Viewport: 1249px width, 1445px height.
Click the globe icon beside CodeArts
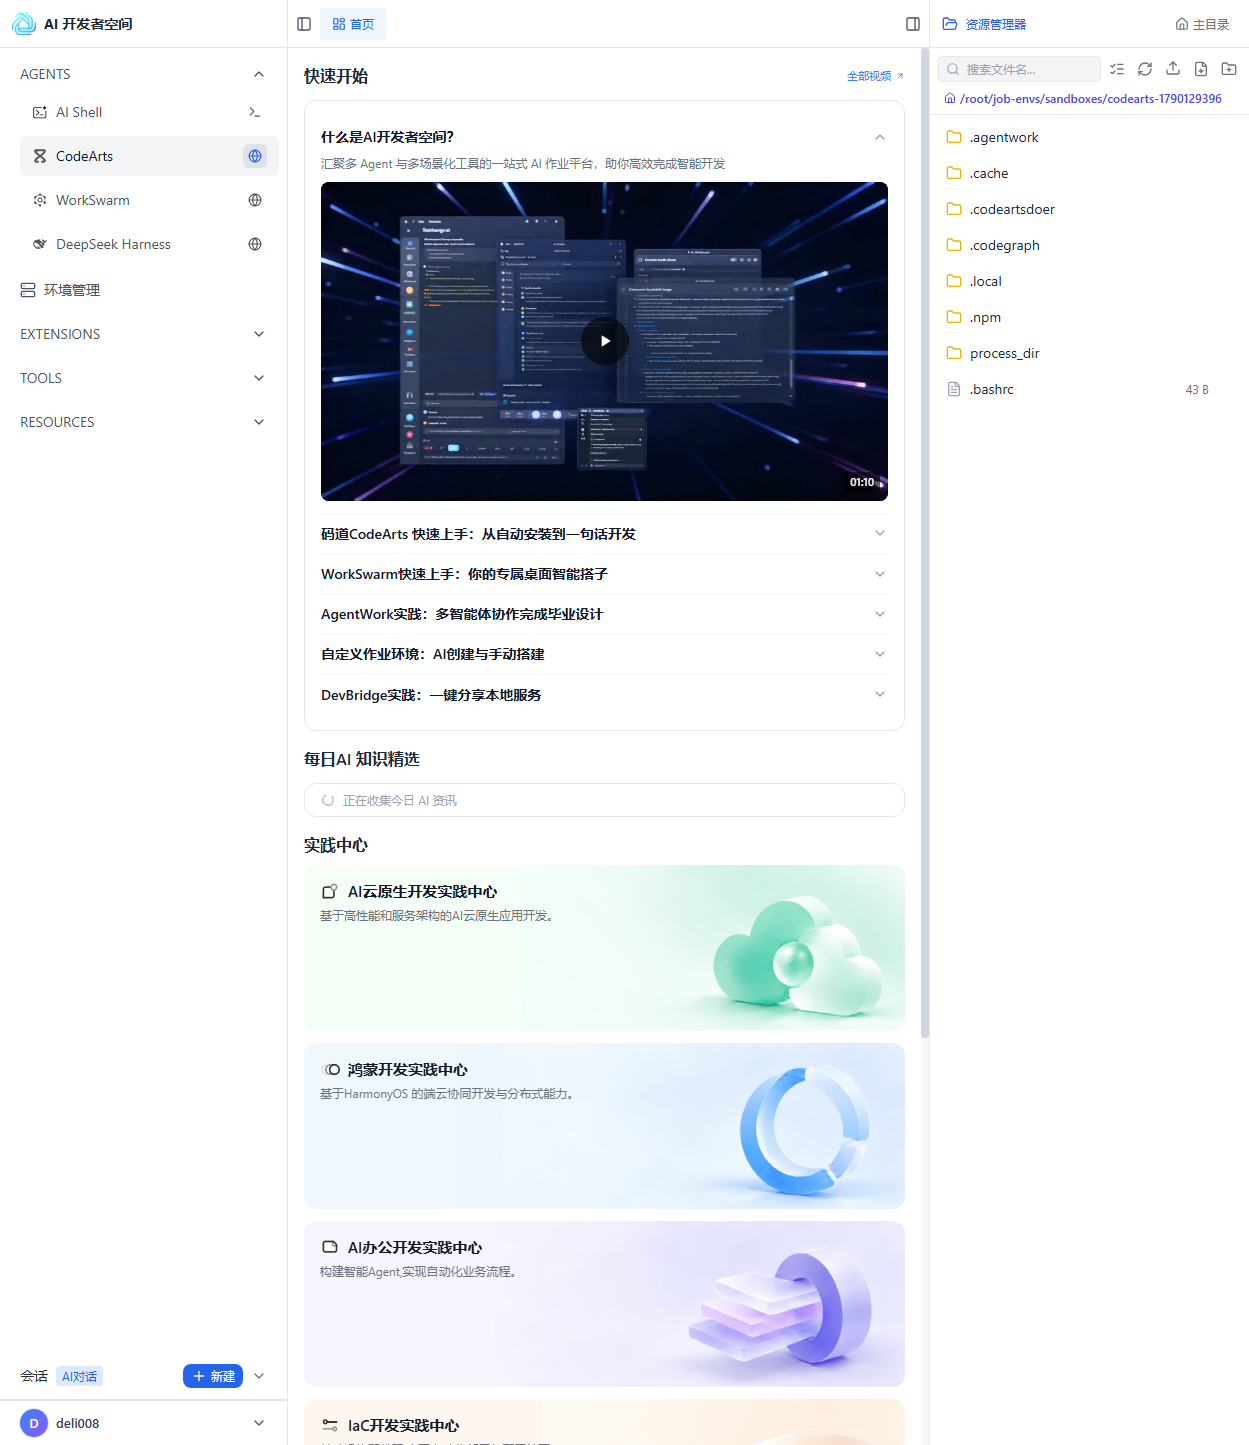[x=255, y=156]
